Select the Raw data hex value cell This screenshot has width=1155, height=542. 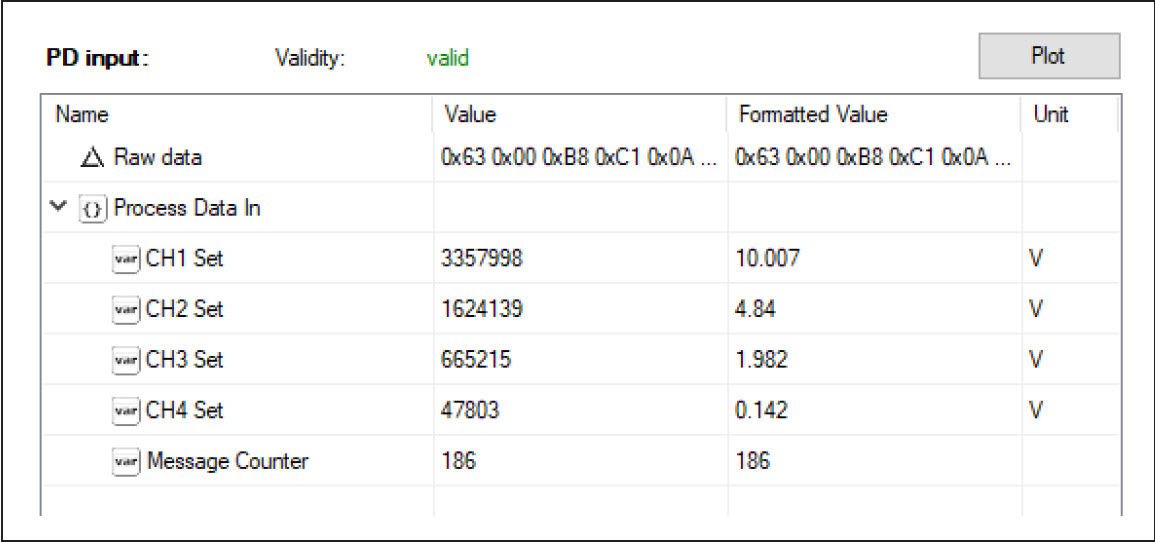pos(580,158)
